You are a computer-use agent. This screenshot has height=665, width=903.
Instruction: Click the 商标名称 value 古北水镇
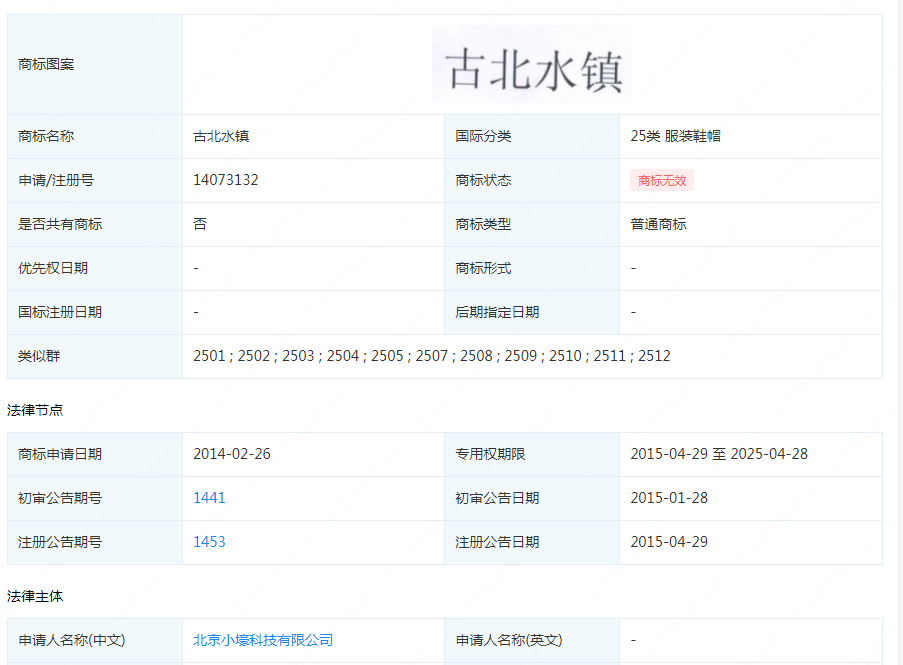221,136
